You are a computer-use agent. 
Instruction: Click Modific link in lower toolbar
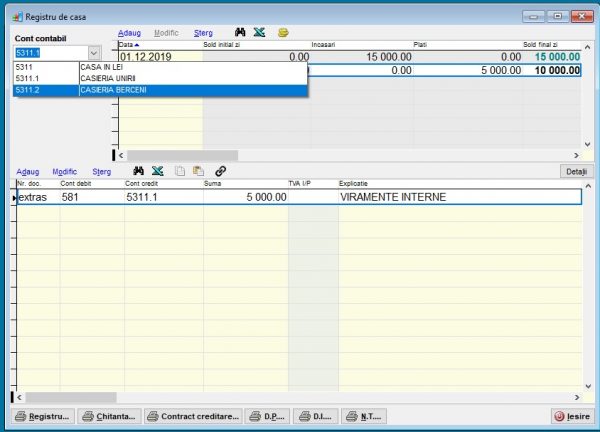point(64,171)
